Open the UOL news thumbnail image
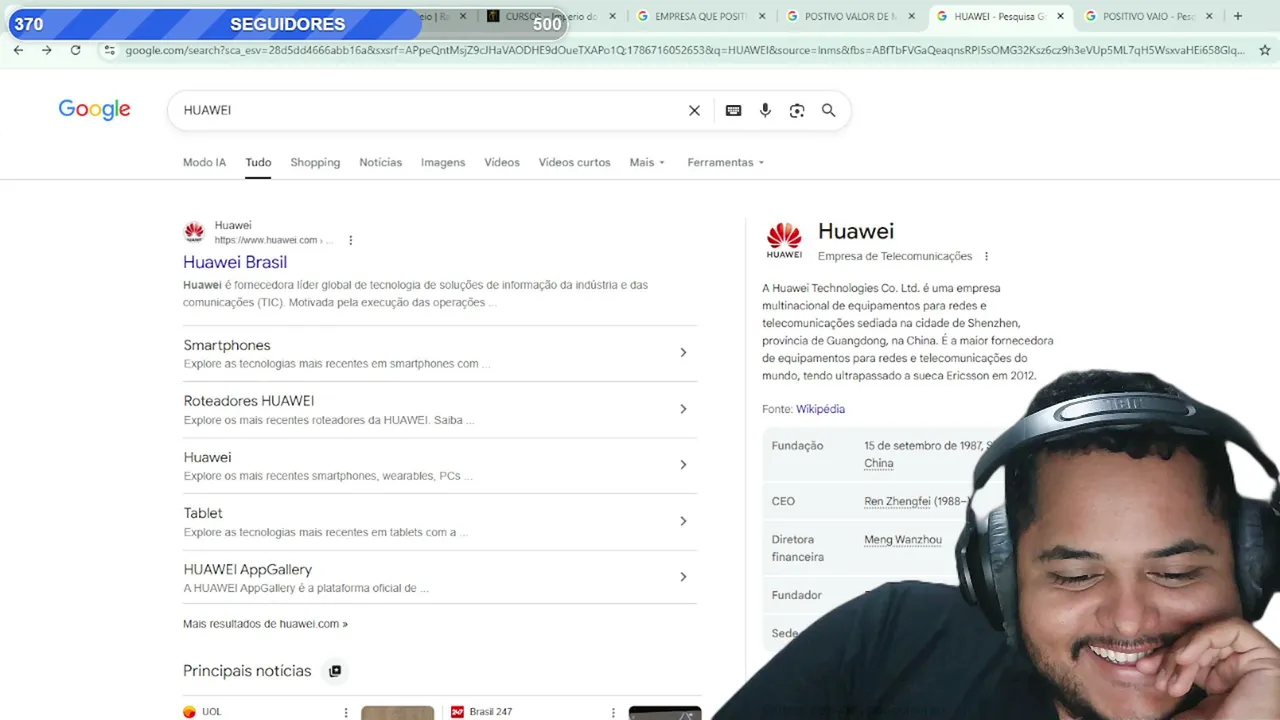This screenshot has height=720, width=1280. pos(397,713)
